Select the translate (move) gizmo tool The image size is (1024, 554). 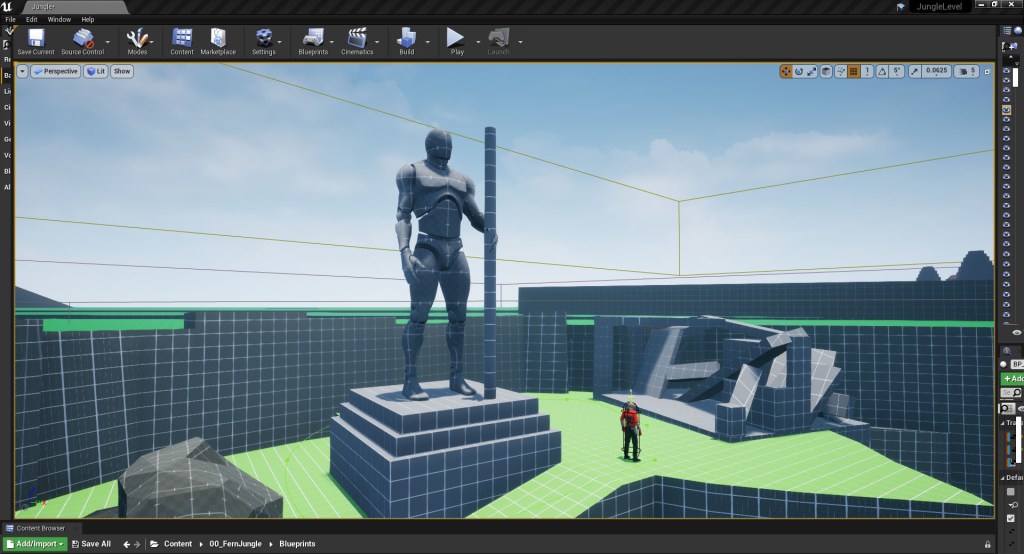(x=785, y=71)
